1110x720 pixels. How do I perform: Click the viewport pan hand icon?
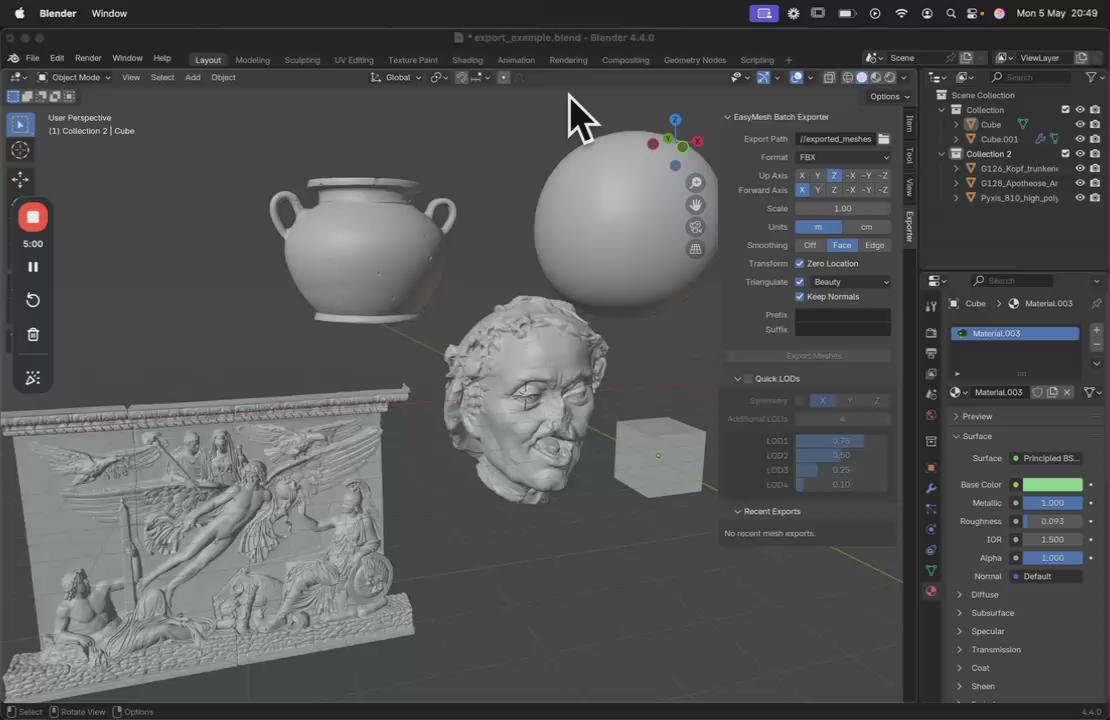[x=696, y=205]
